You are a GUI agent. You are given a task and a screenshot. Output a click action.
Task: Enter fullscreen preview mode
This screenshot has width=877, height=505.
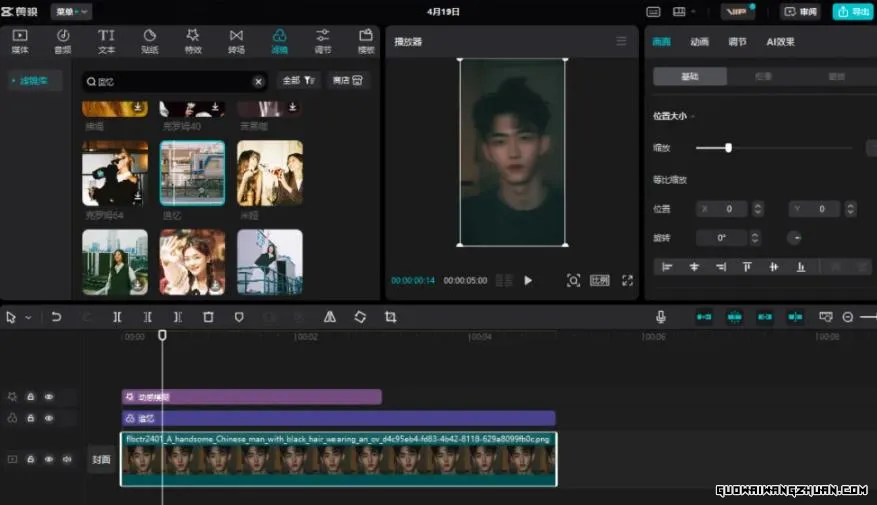(628, 280)
